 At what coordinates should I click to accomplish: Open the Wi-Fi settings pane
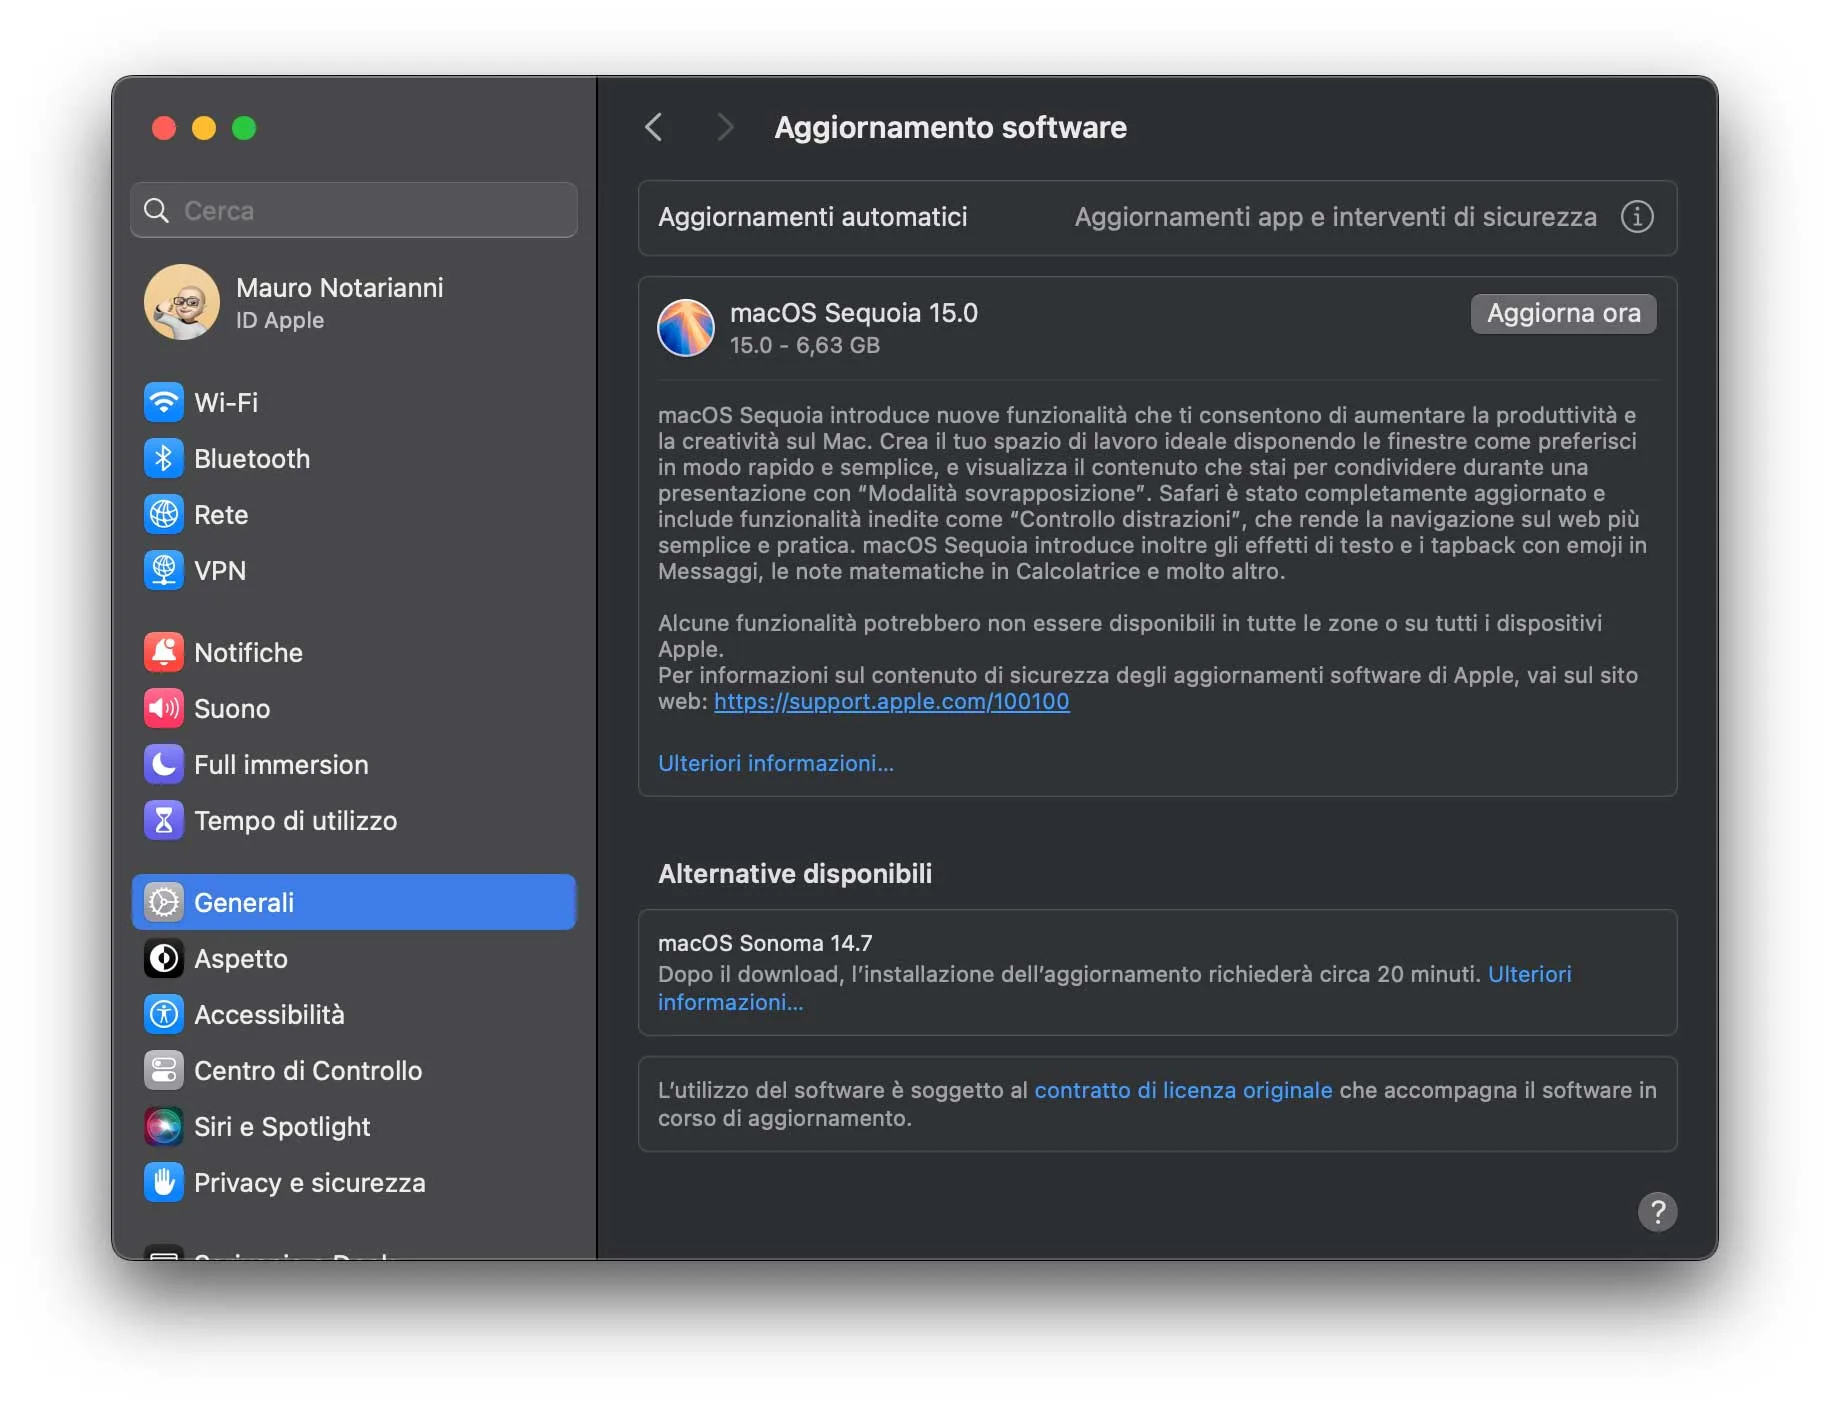pos(354,402)
